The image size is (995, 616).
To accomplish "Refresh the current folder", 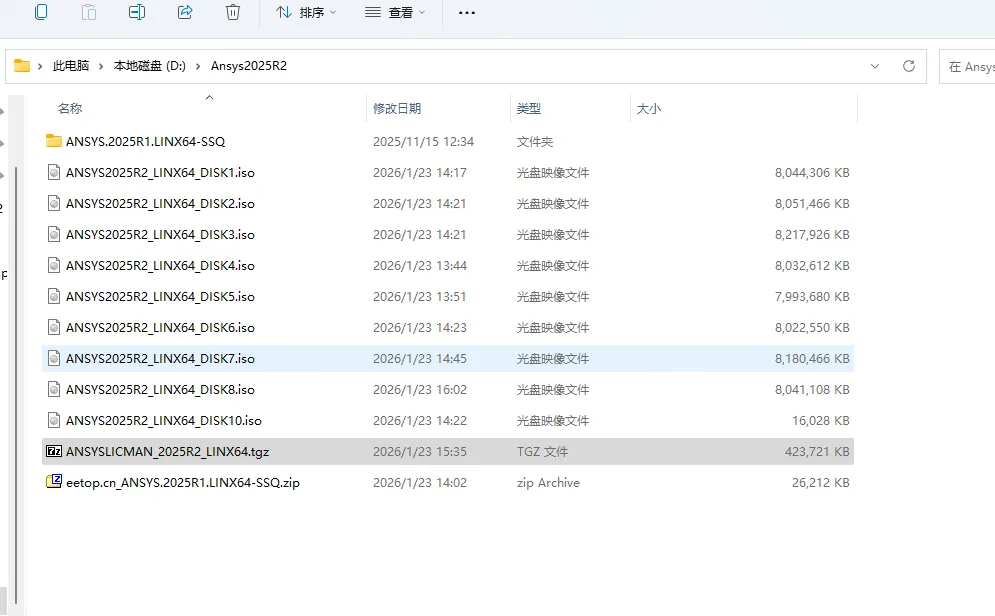I will [909, 66].
